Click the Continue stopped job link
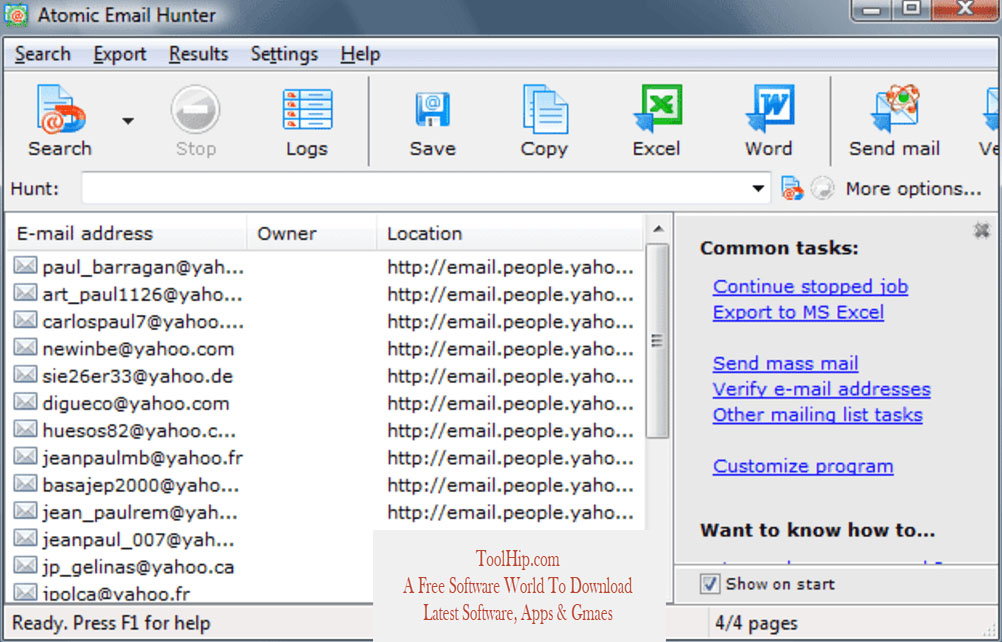This screenshot has height=642, width=1002. [810, 286]
